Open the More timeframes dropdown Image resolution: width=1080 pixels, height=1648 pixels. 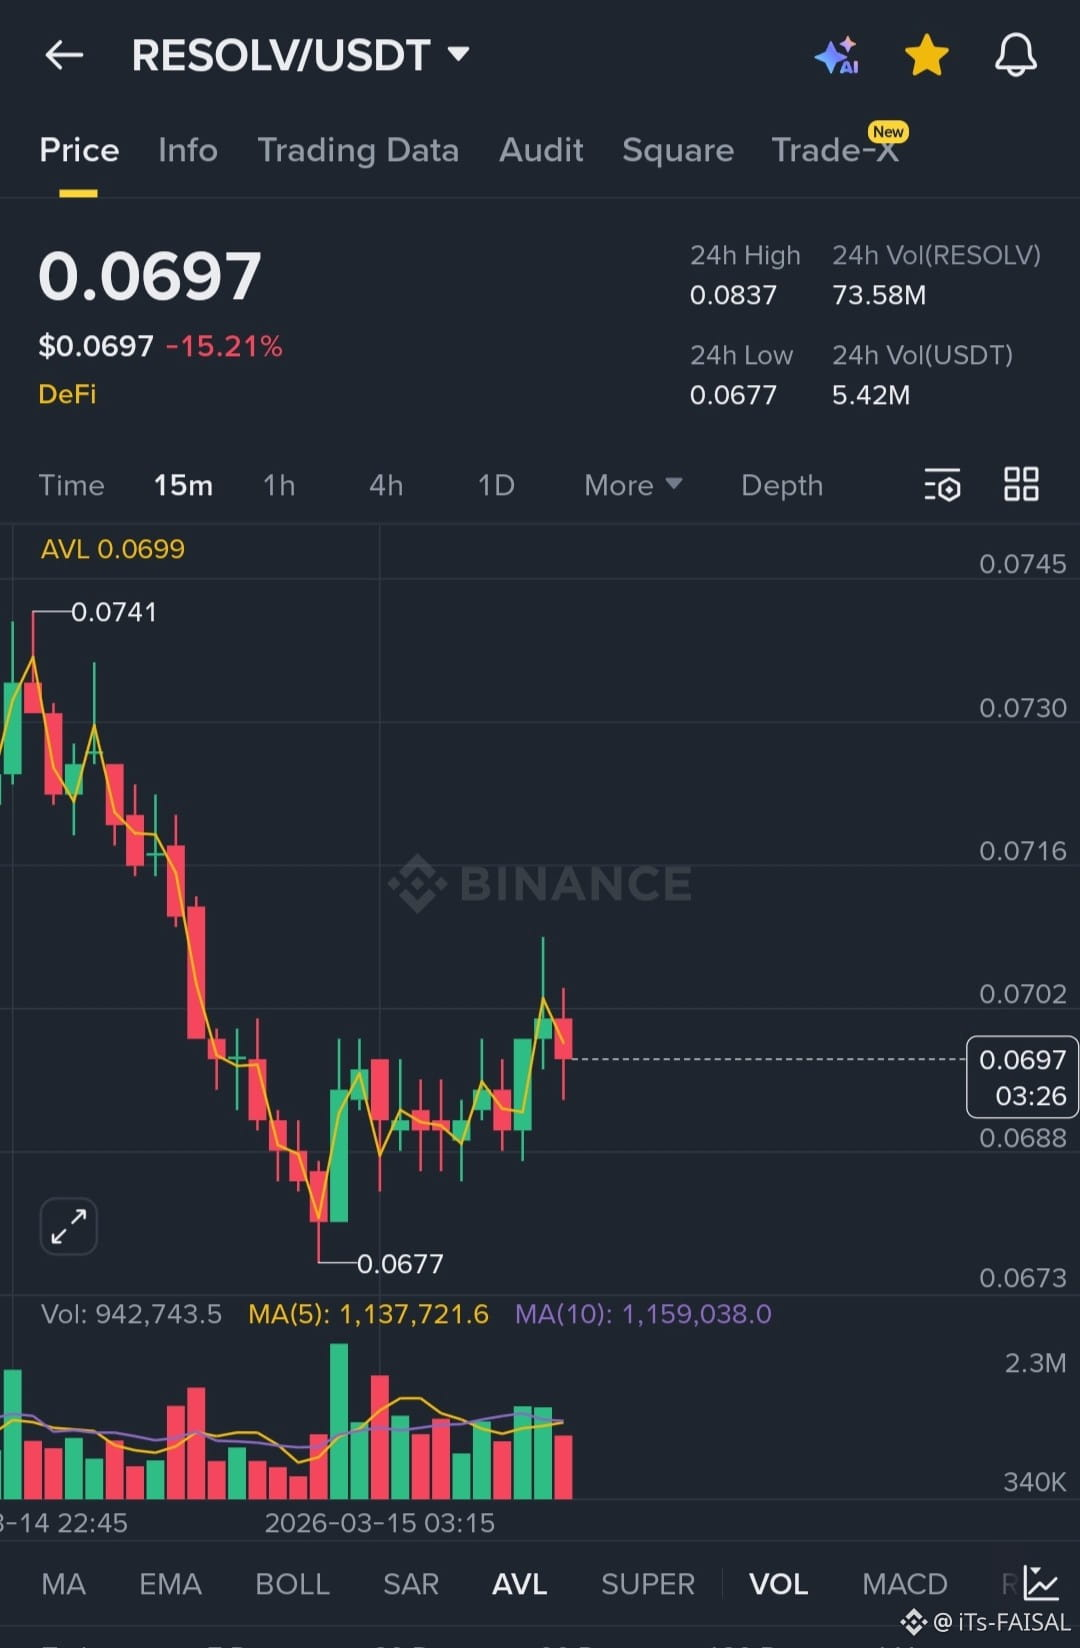coord(633,485)
